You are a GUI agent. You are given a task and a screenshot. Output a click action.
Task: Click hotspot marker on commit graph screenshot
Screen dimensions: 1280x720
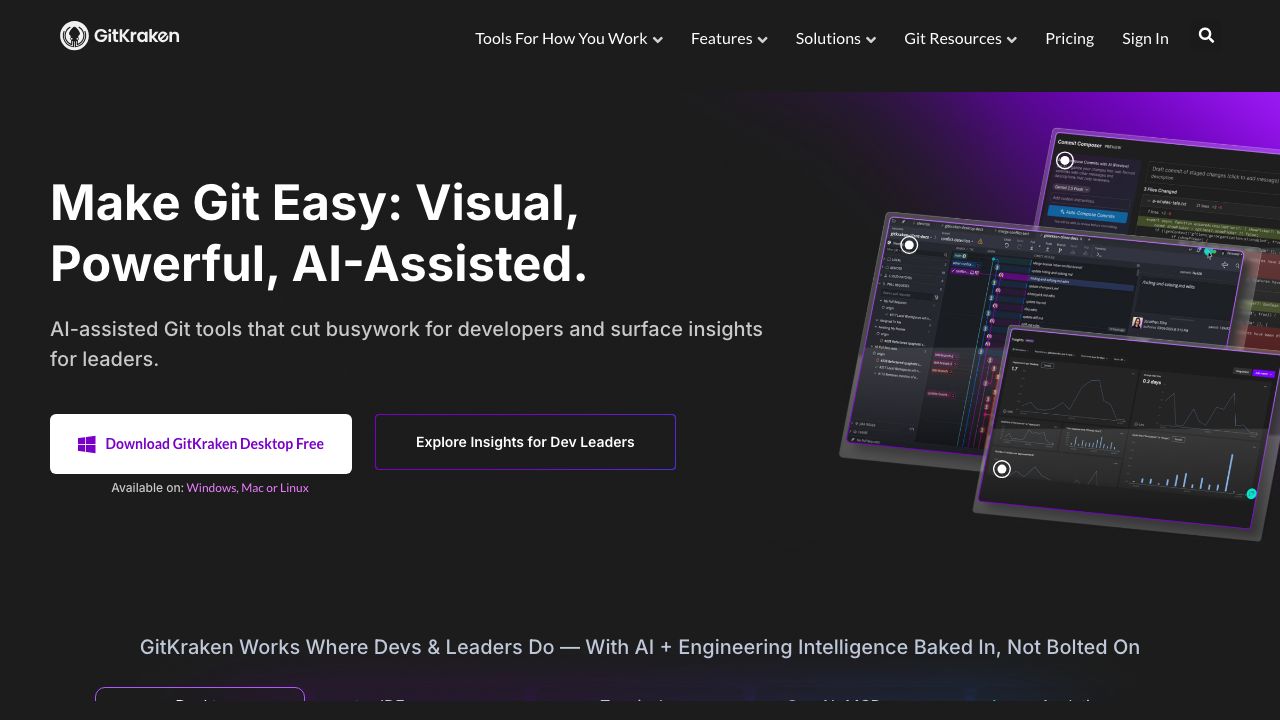909,245
